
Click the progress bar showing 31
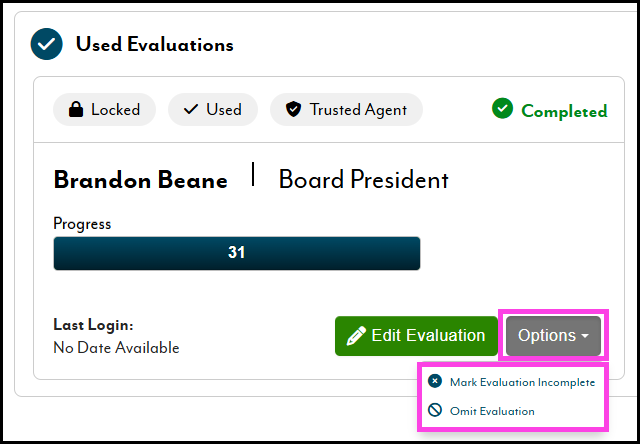click(237, 253)
